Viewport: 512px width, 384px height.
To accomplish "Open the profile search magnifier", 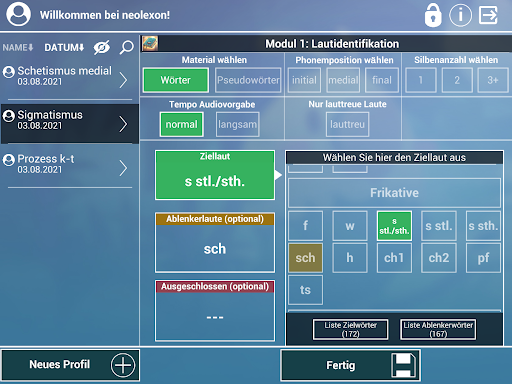I will (126, 47).
